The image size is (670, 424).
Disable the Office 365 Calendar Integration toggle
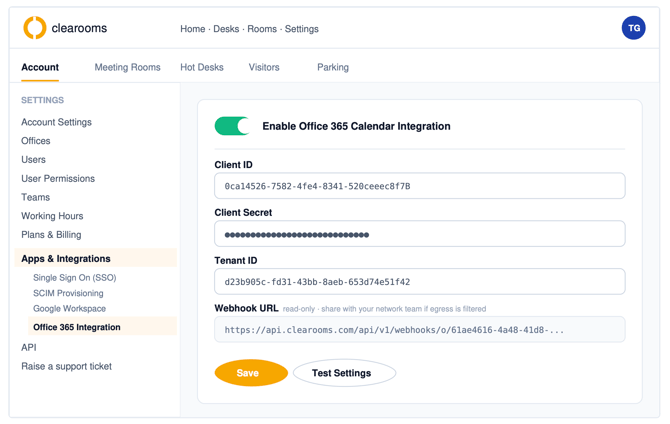tap(232, 126)
